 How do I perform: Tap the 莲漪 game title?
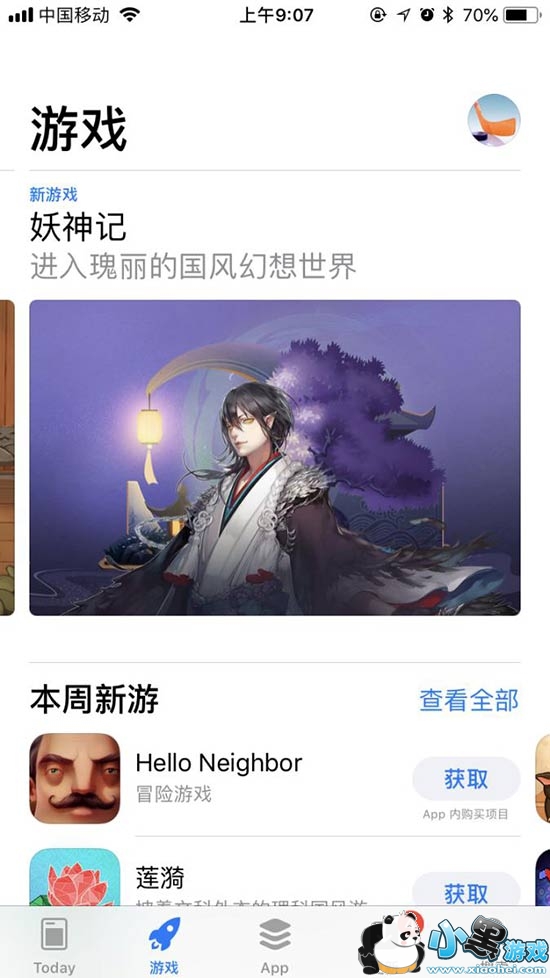[160, 878]
